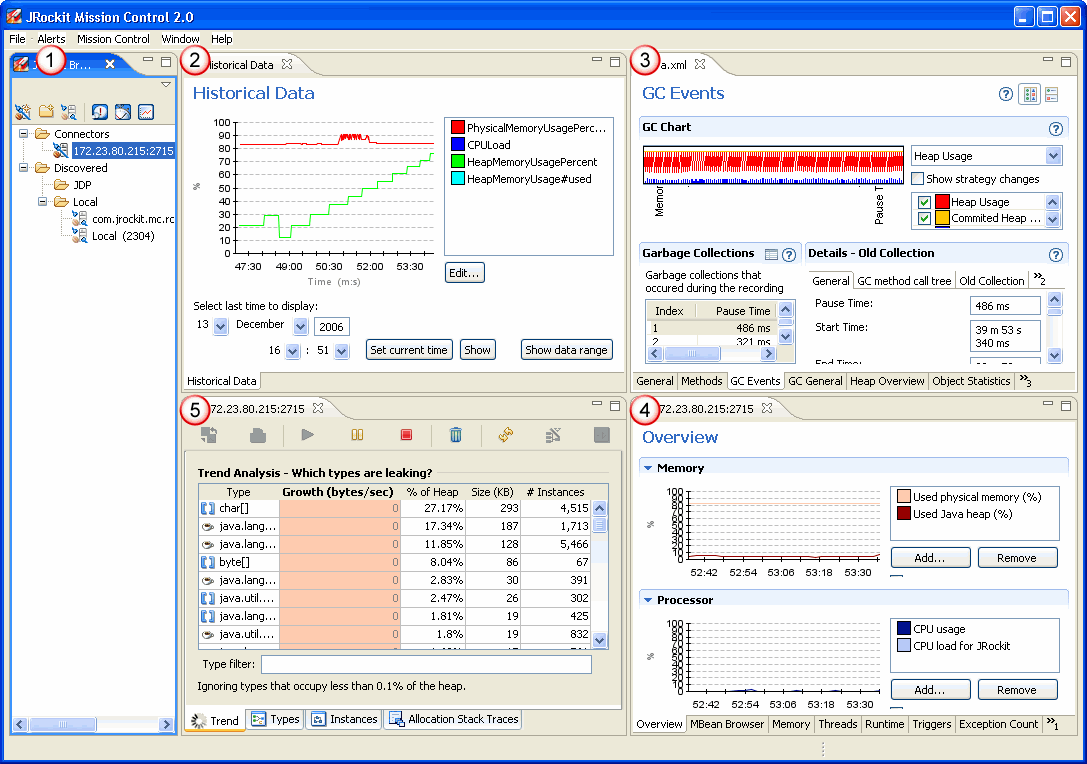
Task: Click the rightmost grayed panel icon in leak toolbar
Action: tap(602, 435)
